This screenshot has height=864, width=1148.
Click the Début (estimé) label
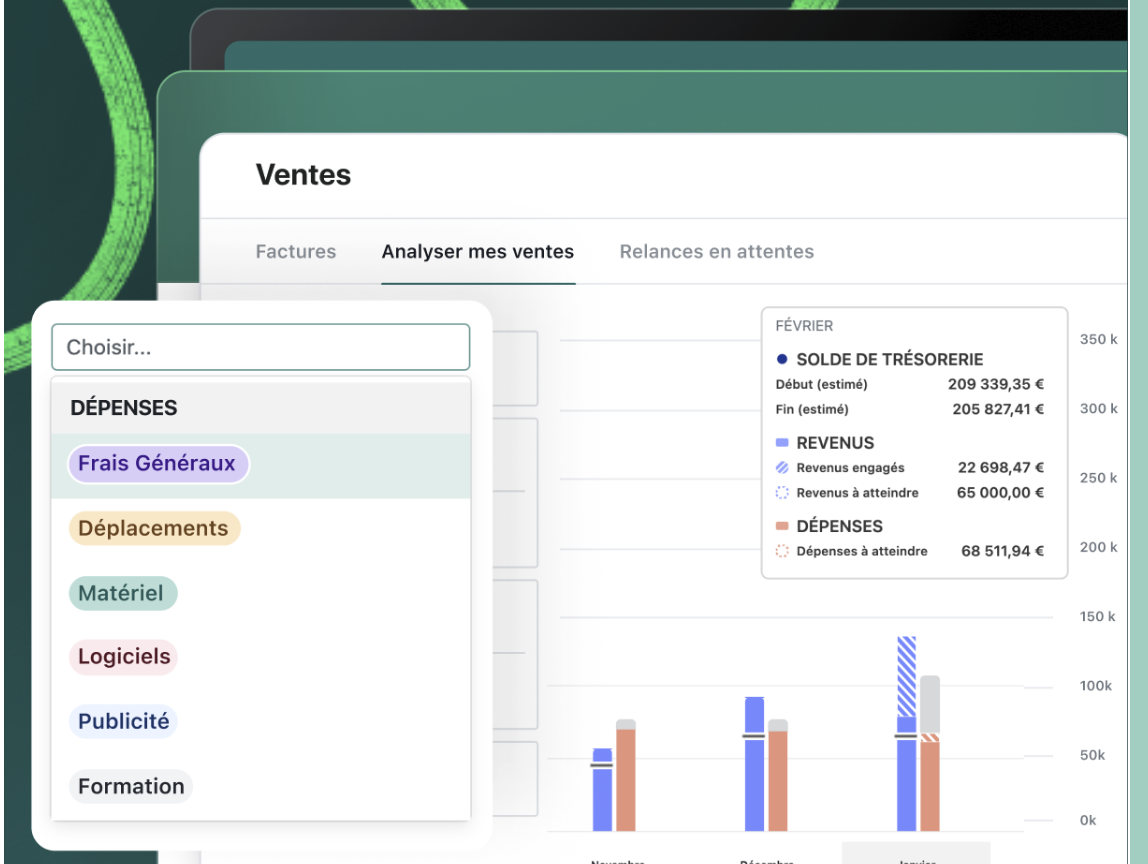[821, 384]
